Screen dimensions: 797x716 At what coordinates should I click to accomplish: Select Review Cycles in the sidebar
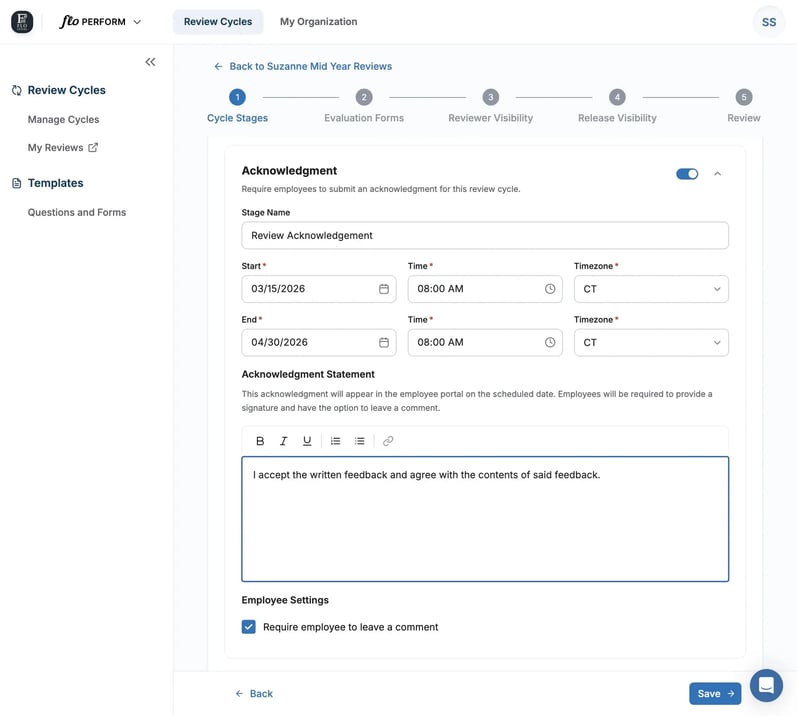pos(67,90)
